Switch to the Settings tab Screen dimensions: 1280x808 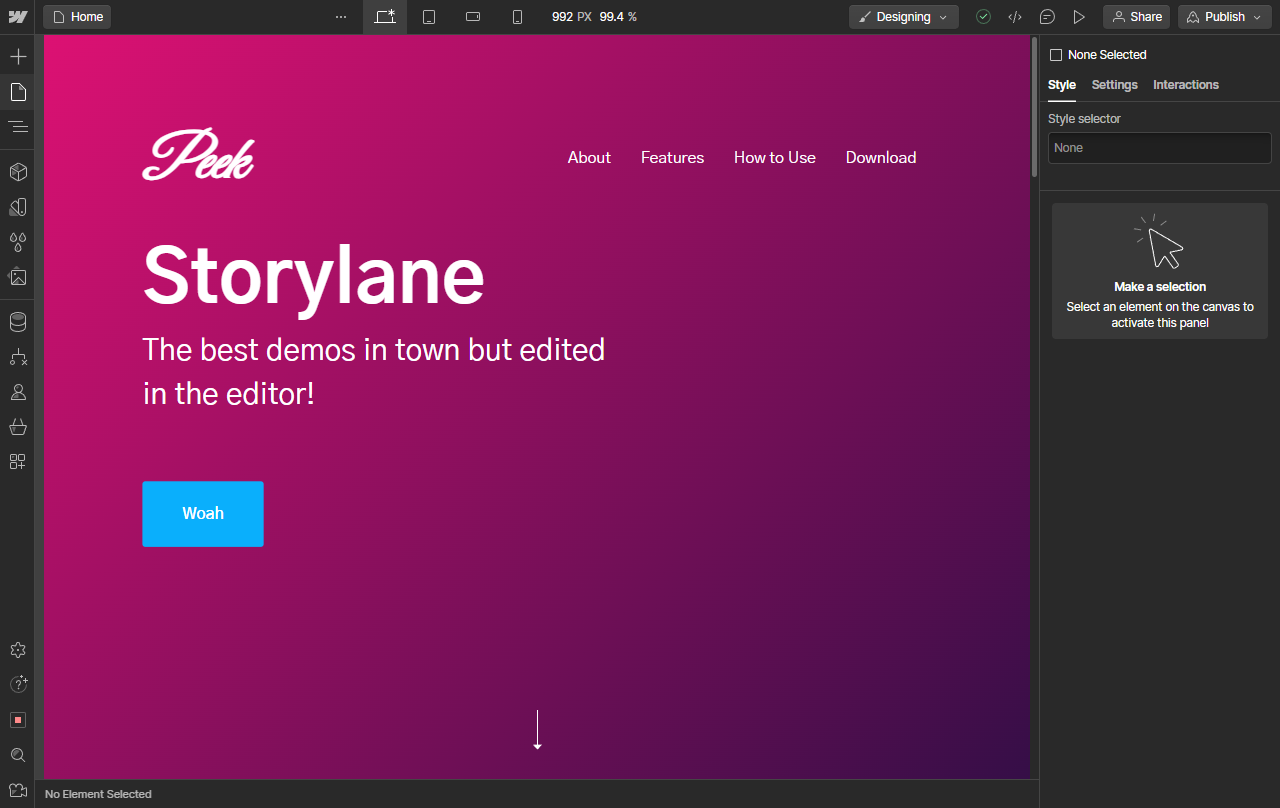(x=1114, y=85)
